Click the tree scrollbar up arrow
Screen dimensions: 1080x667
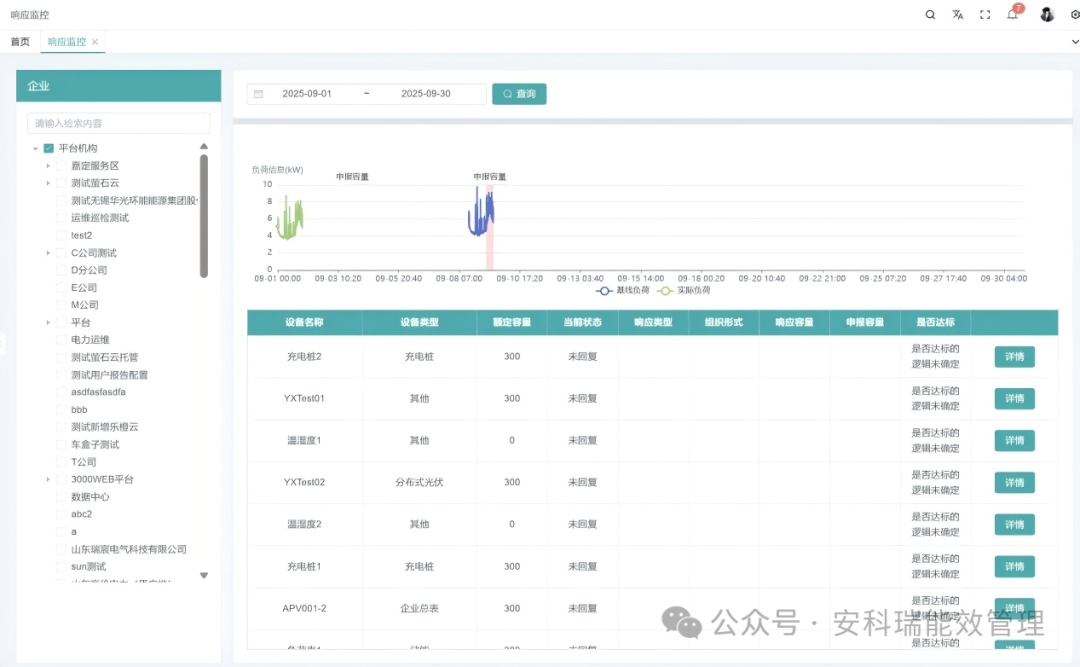click(204, 146)
